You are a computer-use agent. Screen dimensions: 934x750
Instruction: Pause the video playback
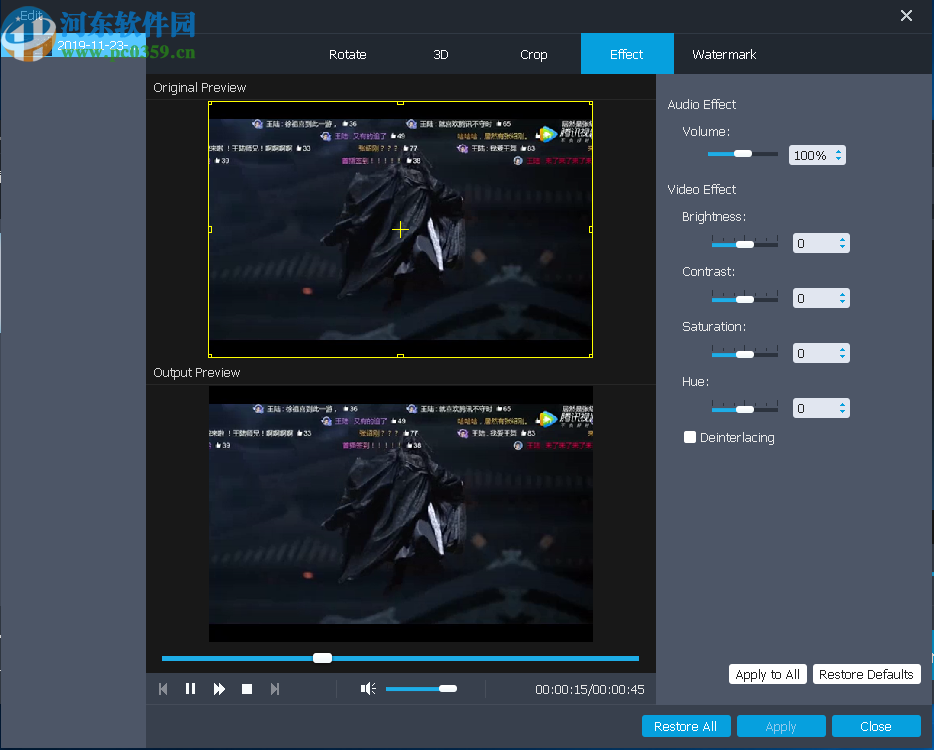(x=191, y=688)
